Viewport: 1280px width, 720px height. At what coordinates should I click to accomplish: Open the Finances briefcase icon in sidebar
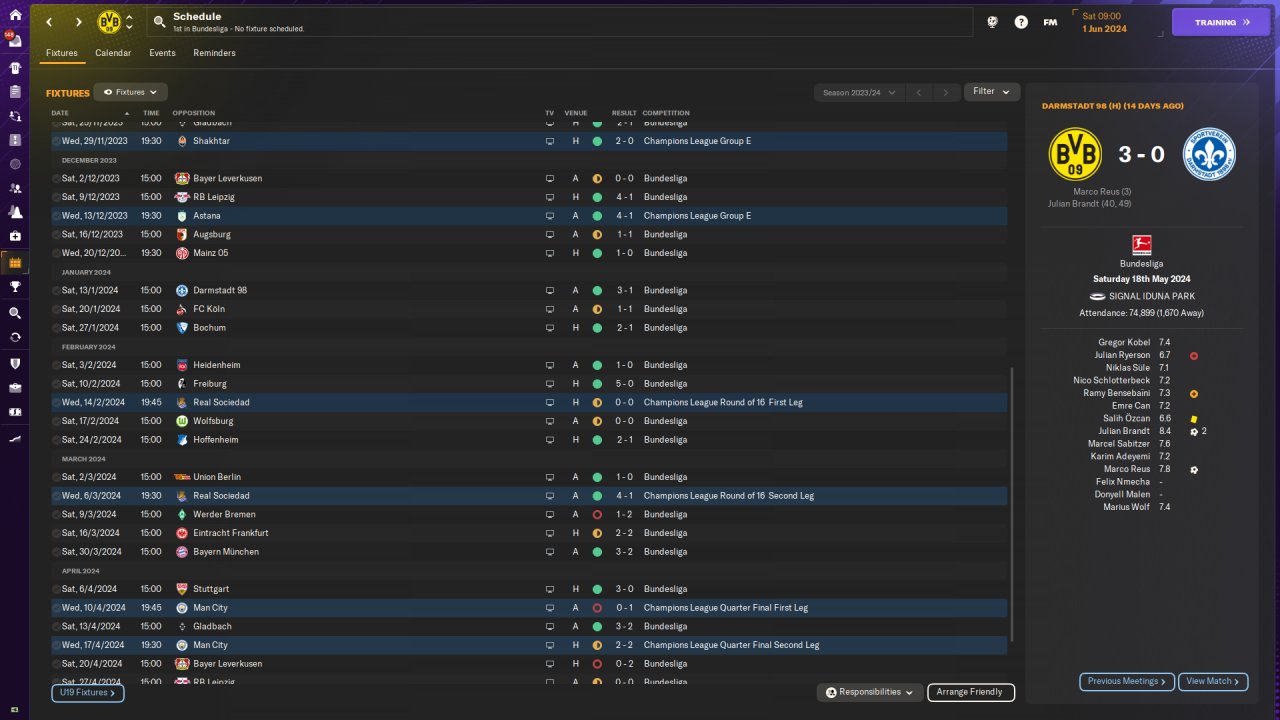[x=15, y=387]
